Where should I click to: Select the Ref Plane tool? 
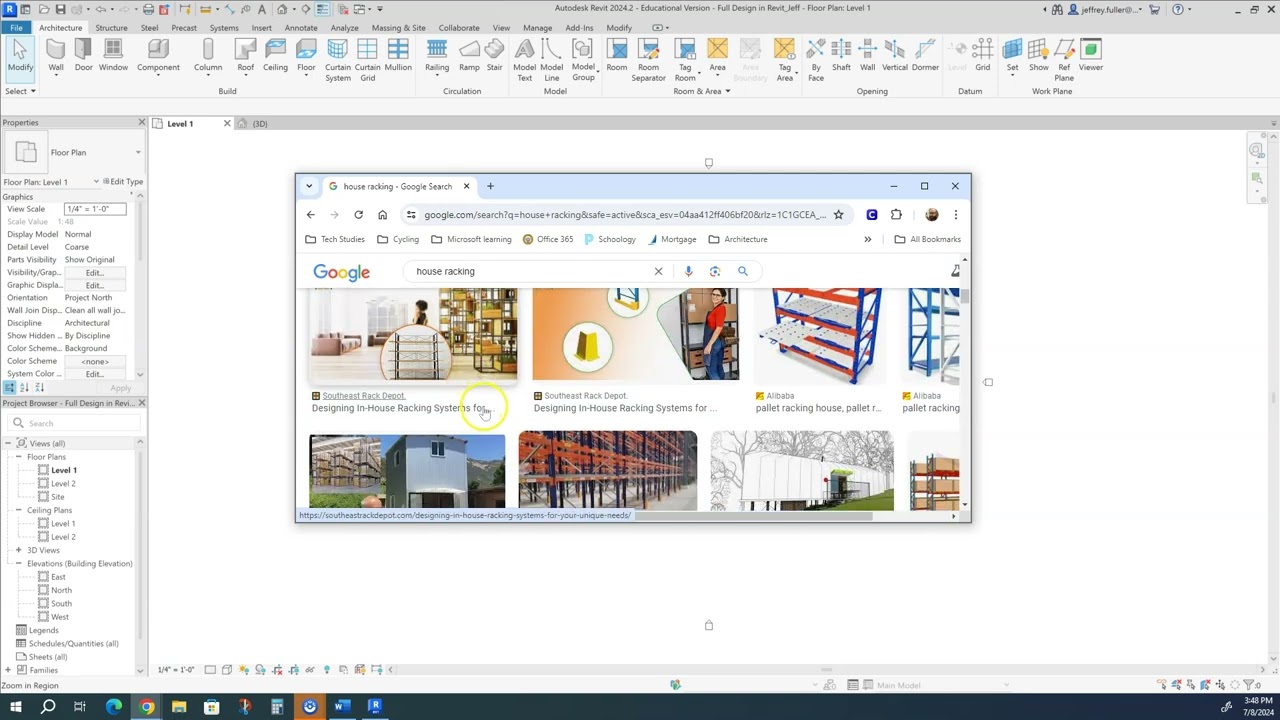(x=1064, y=60)
